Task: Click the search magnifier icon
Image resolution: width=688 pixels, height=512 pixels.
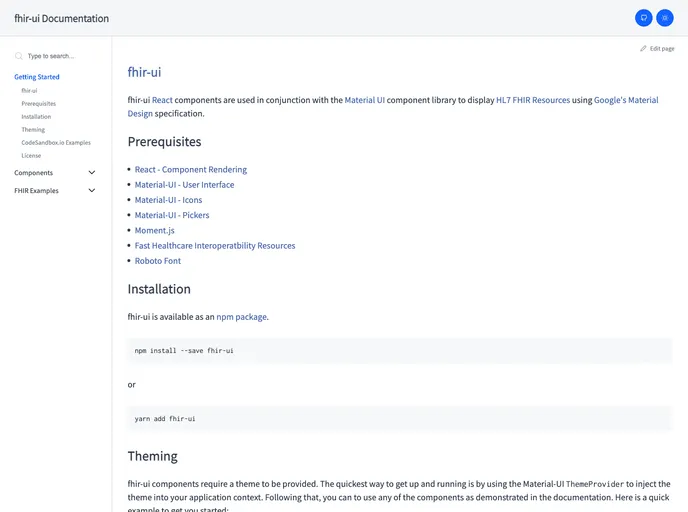Action: (x=18, y=56)
